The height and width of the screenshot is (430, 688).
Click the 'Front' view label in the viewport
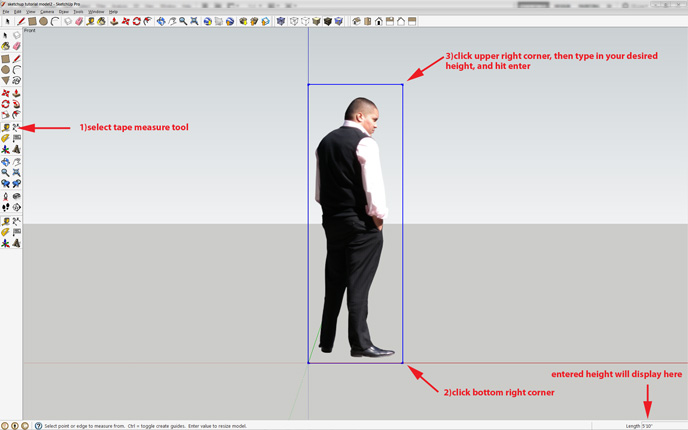[x=30, y=30]
